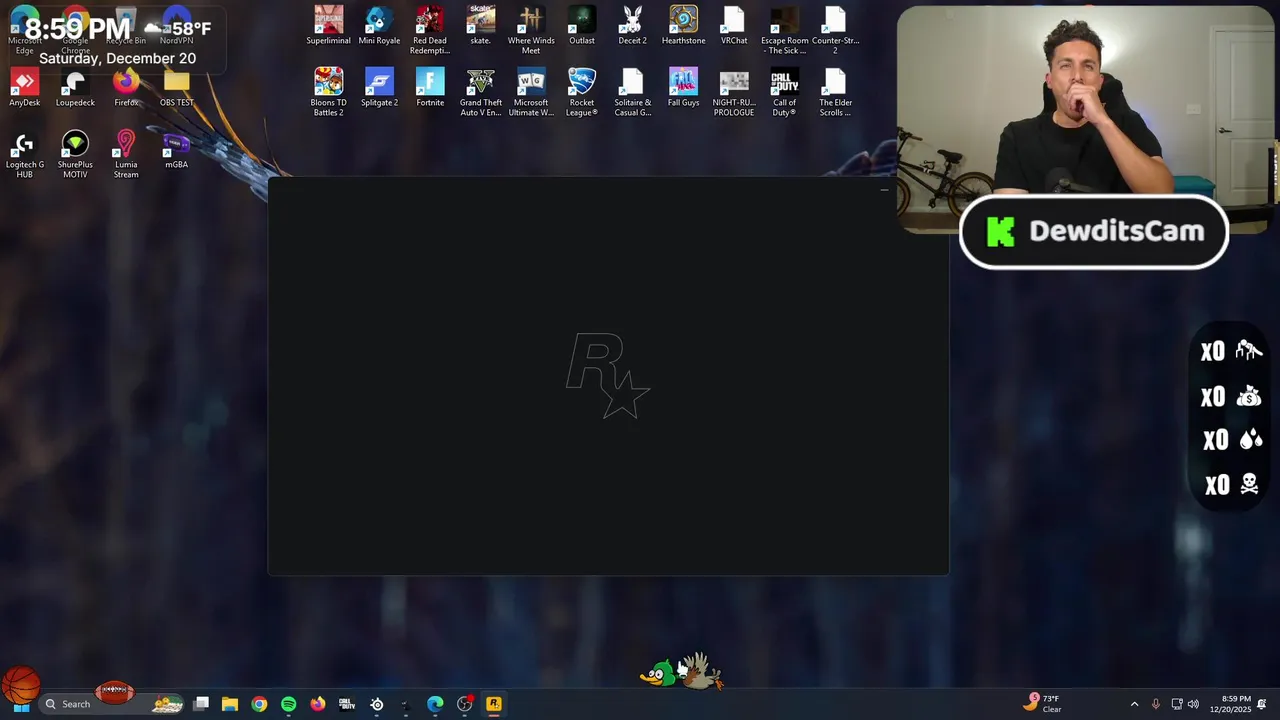
Task: Launch Splitgate 2 from the desktop
Action: coord(379,89)
